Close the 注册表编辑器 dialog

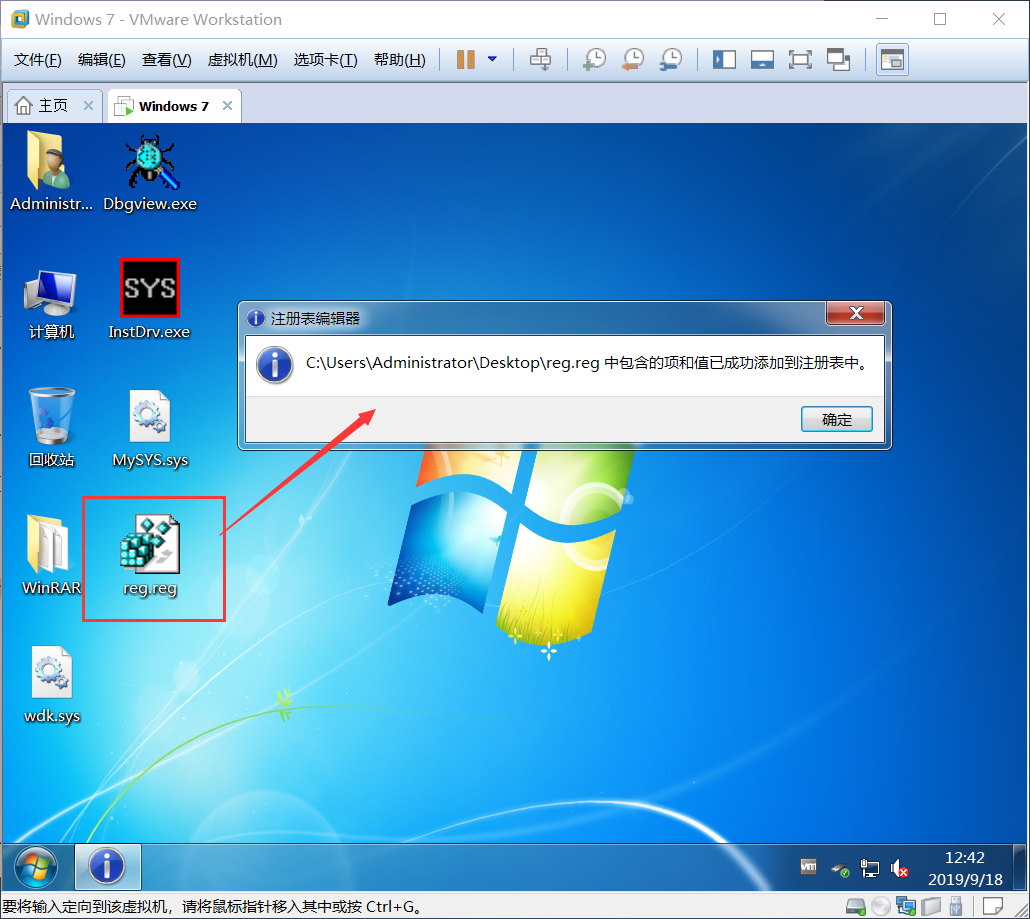[855, 313]
